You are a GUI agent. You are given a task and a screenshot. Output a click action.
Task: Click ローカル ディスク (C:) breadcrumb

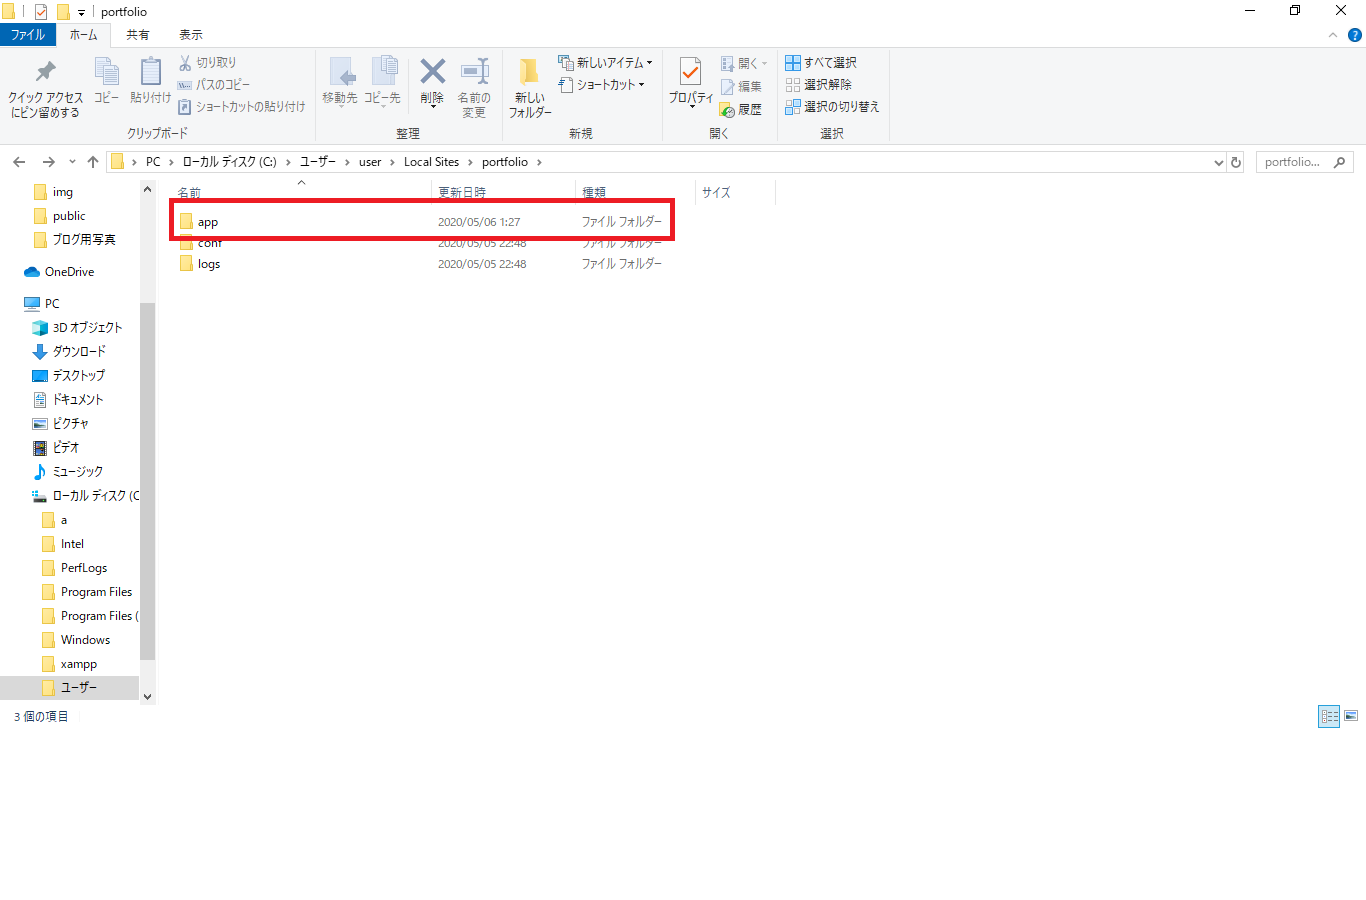tap(230, 162)
